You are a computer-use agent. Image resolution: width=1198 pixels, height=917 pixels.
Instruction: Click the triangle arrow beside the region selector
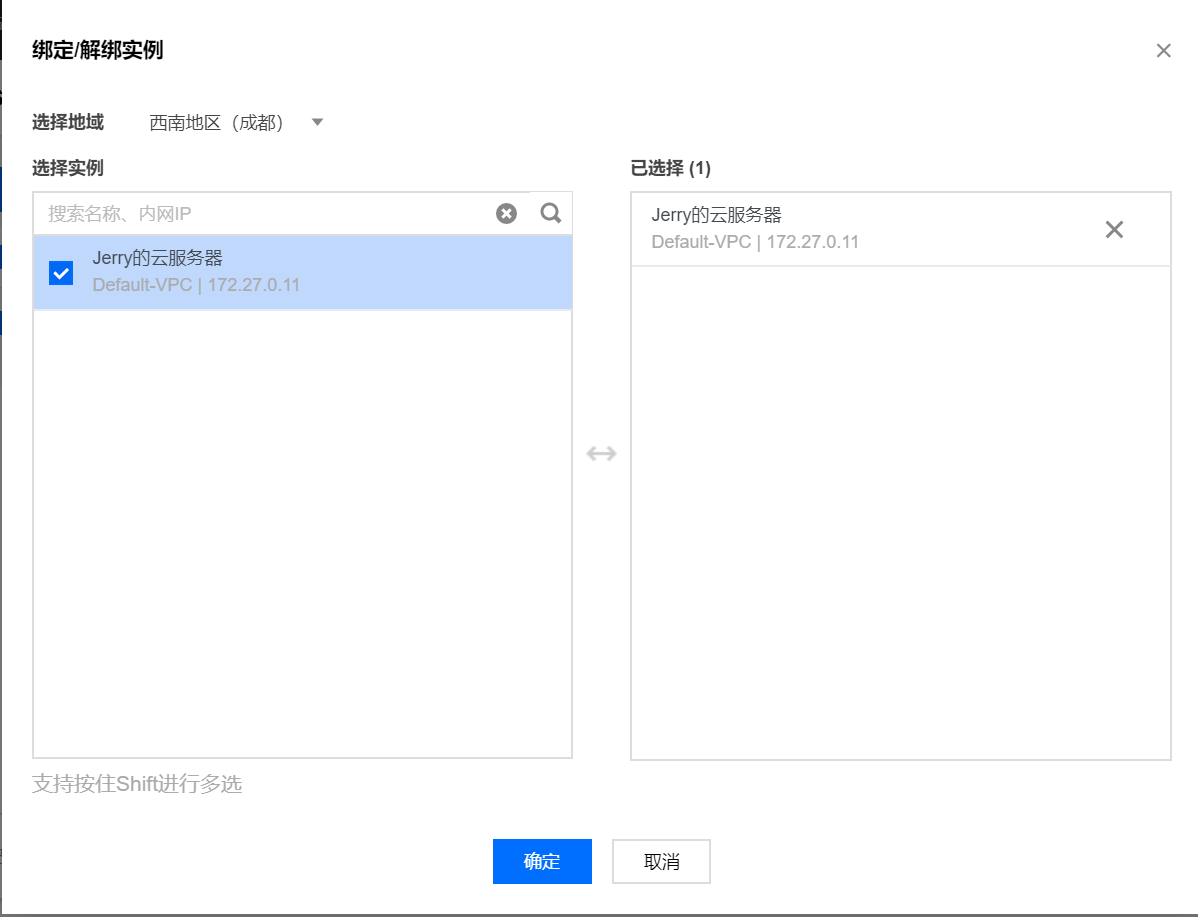(x=317, y=121)
